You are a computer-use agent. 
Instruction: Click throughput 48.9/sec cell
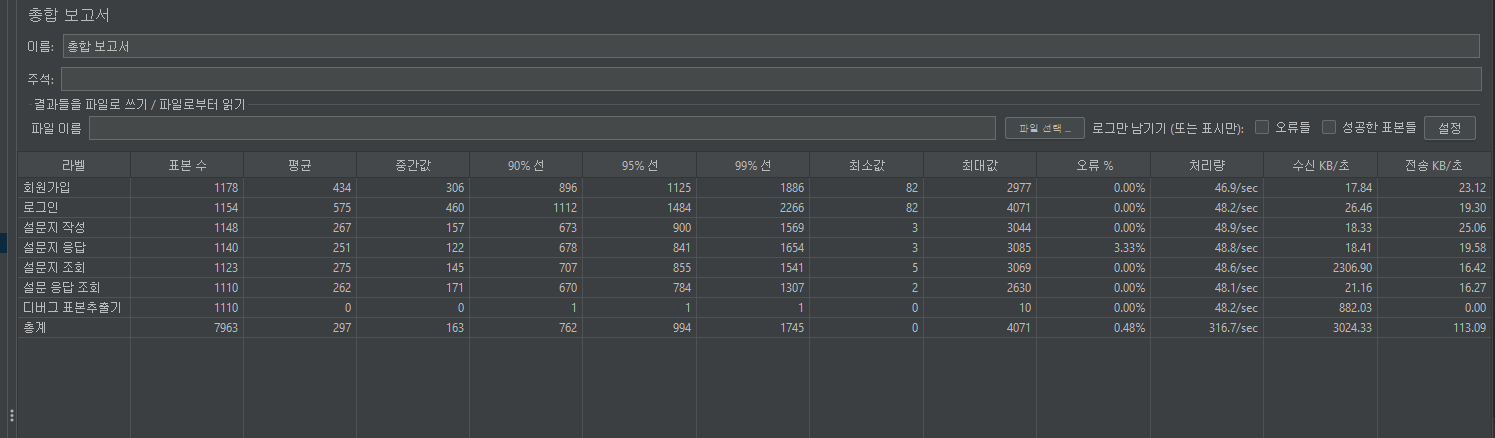[1235, 227]
